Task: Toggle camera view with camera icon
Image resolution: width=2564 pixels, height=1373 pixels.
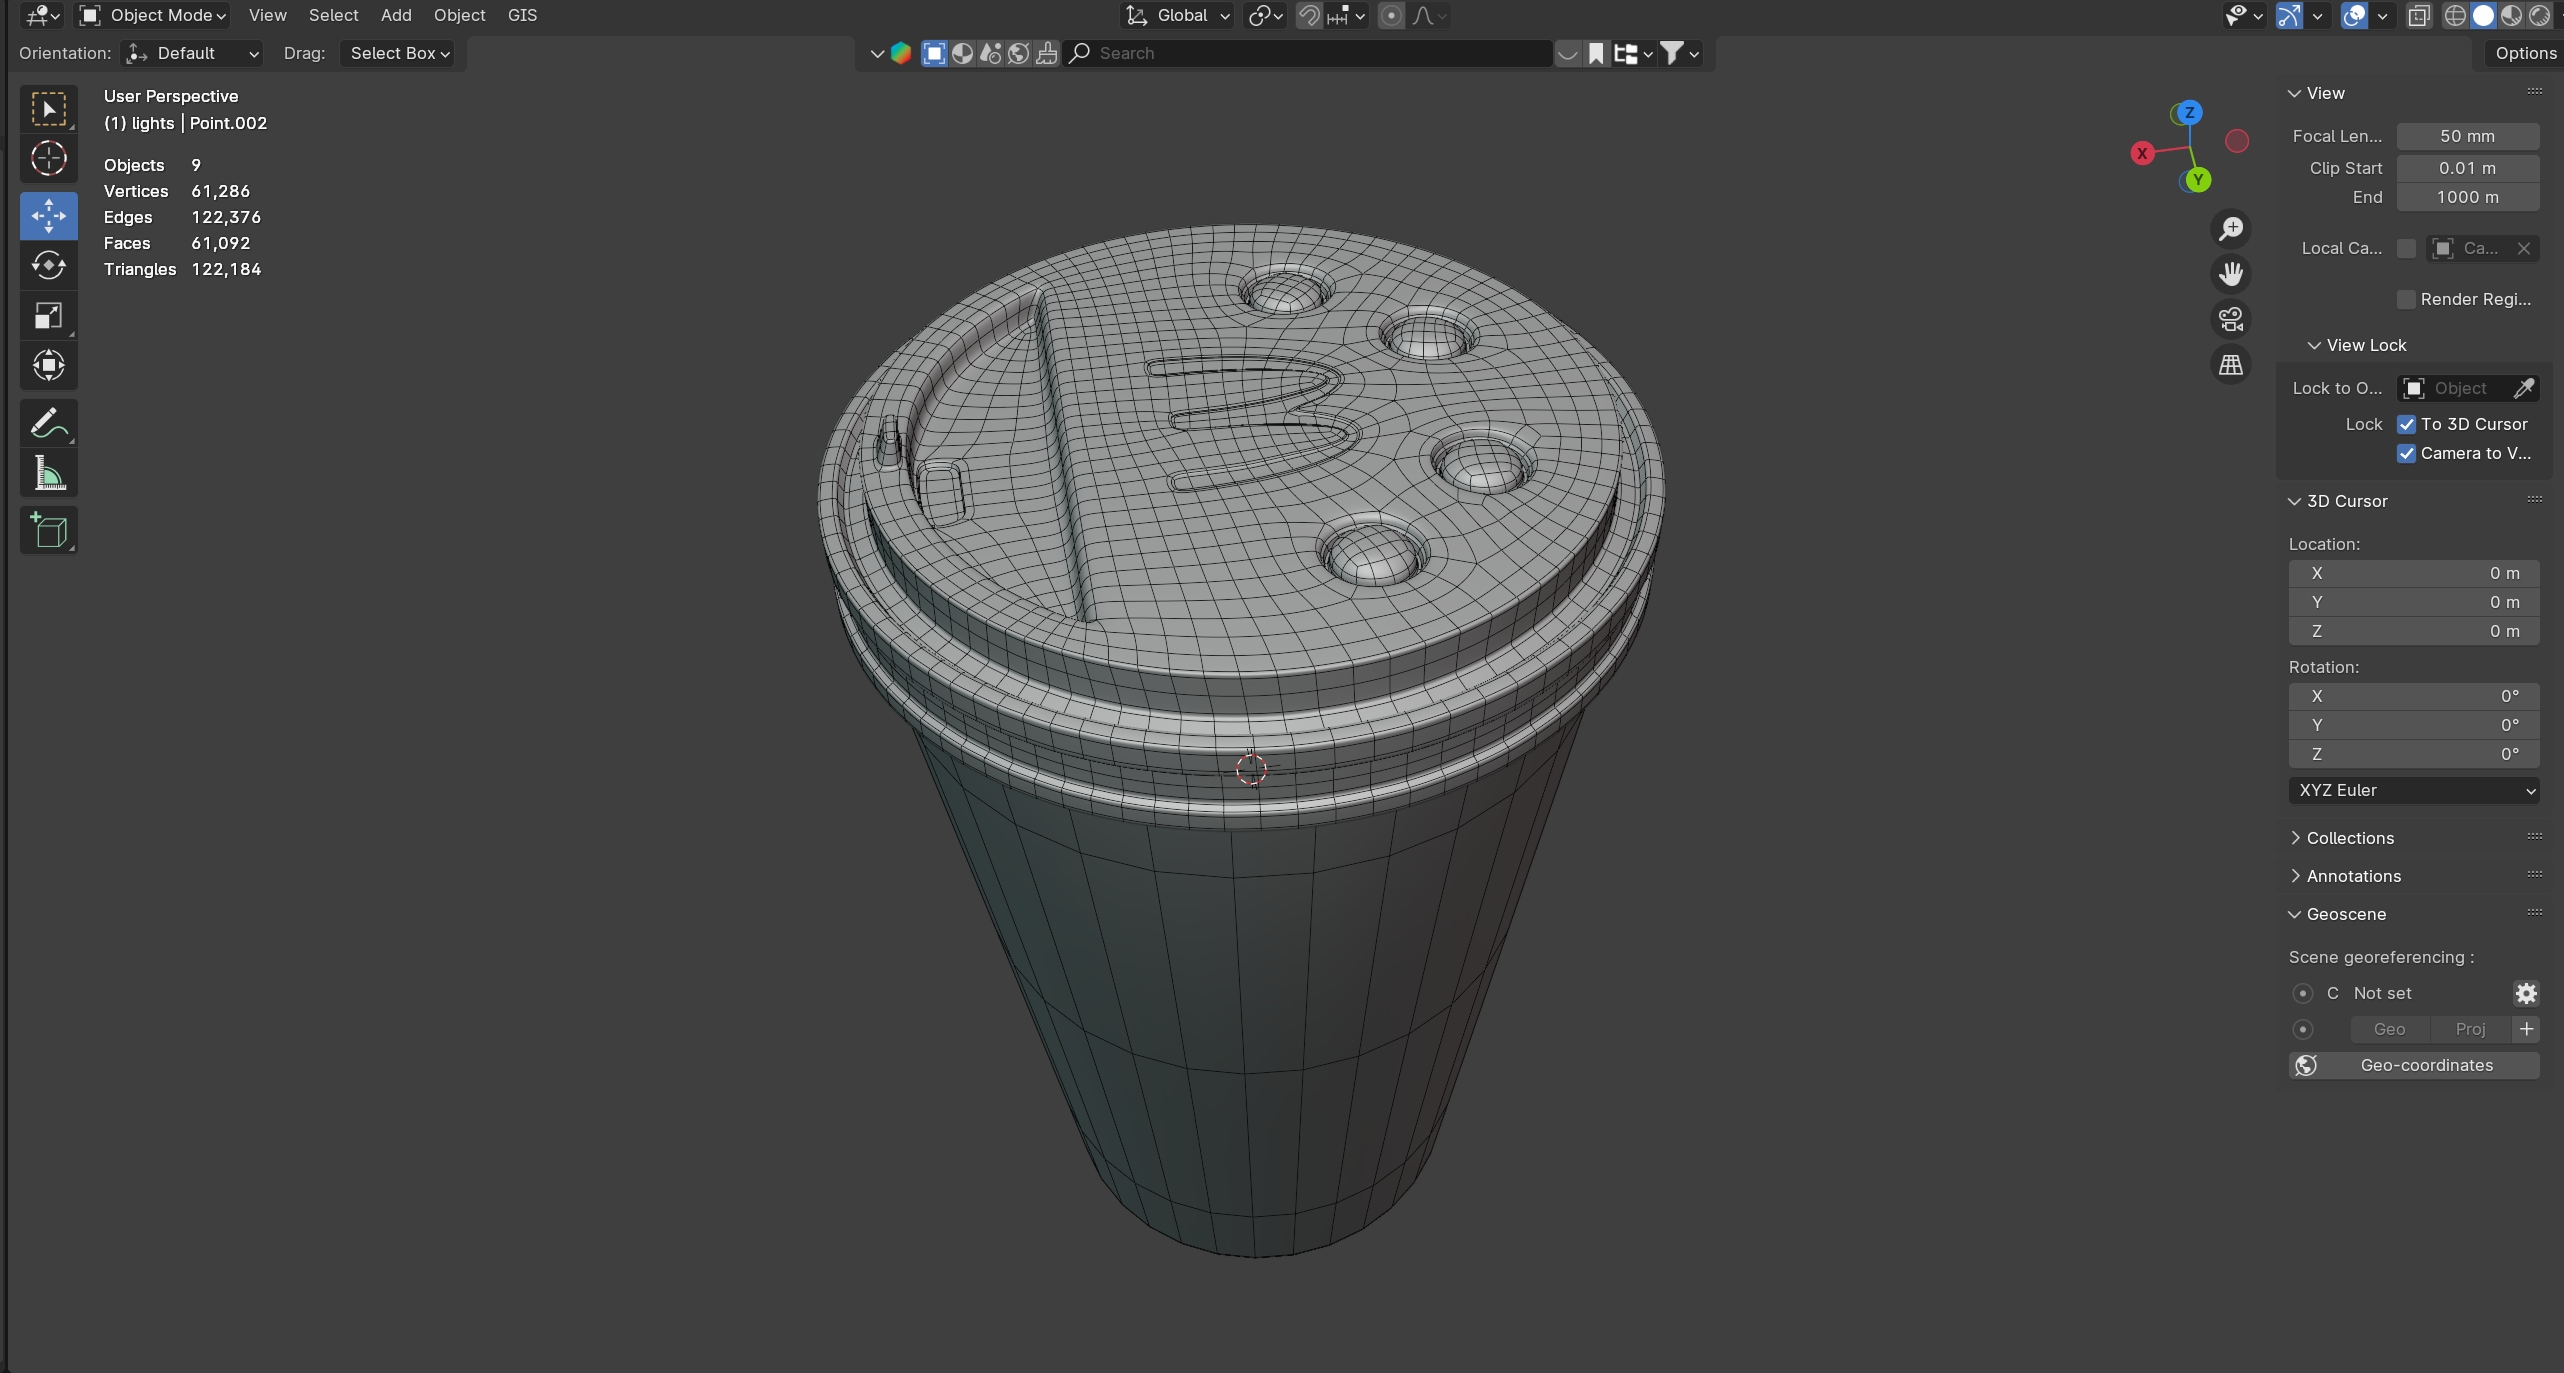Action: tap(2231, 320)
